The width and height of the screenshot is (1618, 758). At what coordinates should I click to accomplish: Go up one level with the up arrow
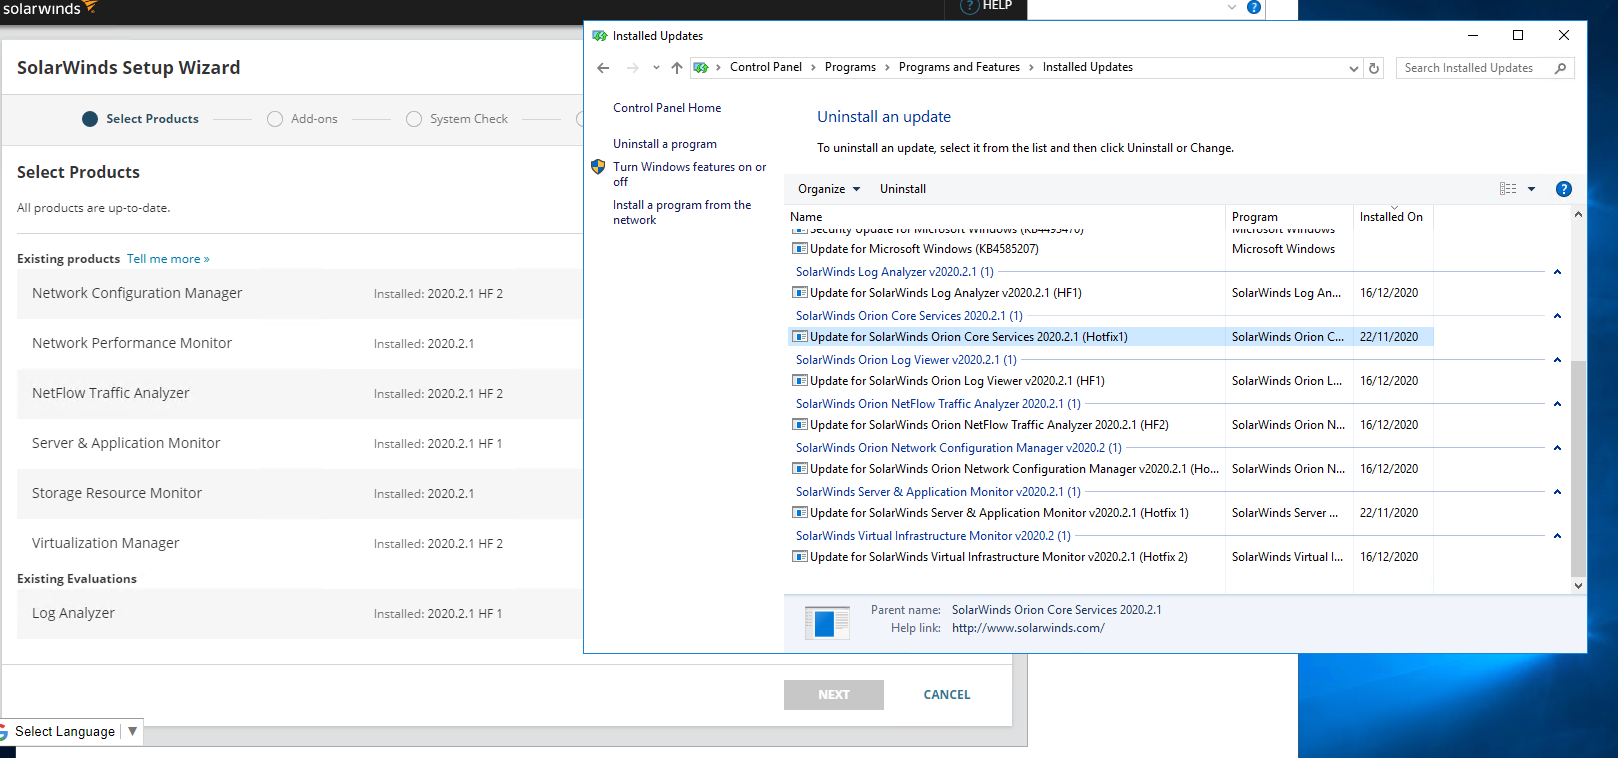point(677,68)
